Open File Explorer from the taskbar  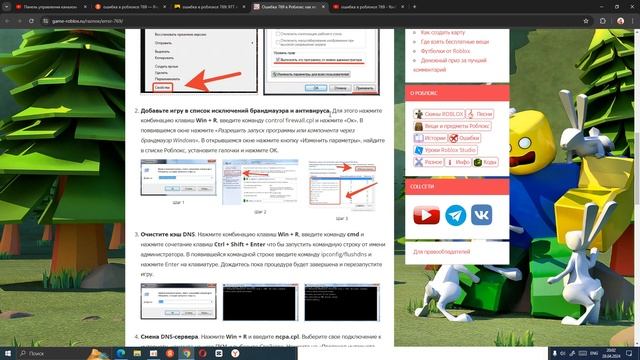(137, 353)
